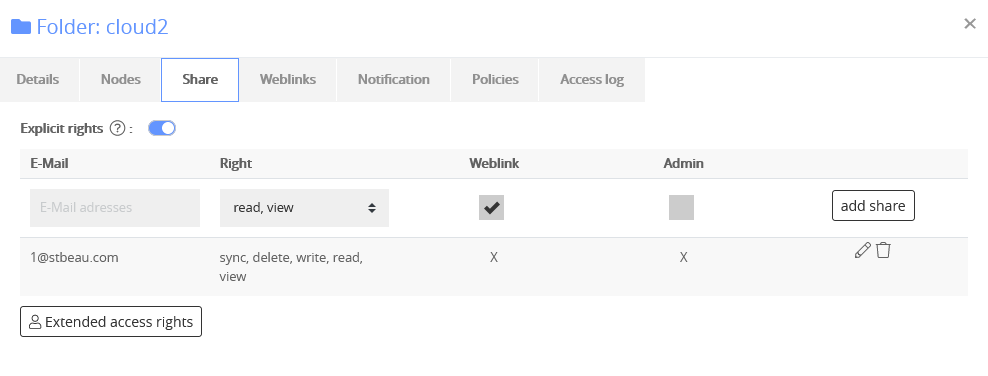Click the pencil edit icon for 1@stbeau.com
The image size is (988, 376).
click(863, 250)
